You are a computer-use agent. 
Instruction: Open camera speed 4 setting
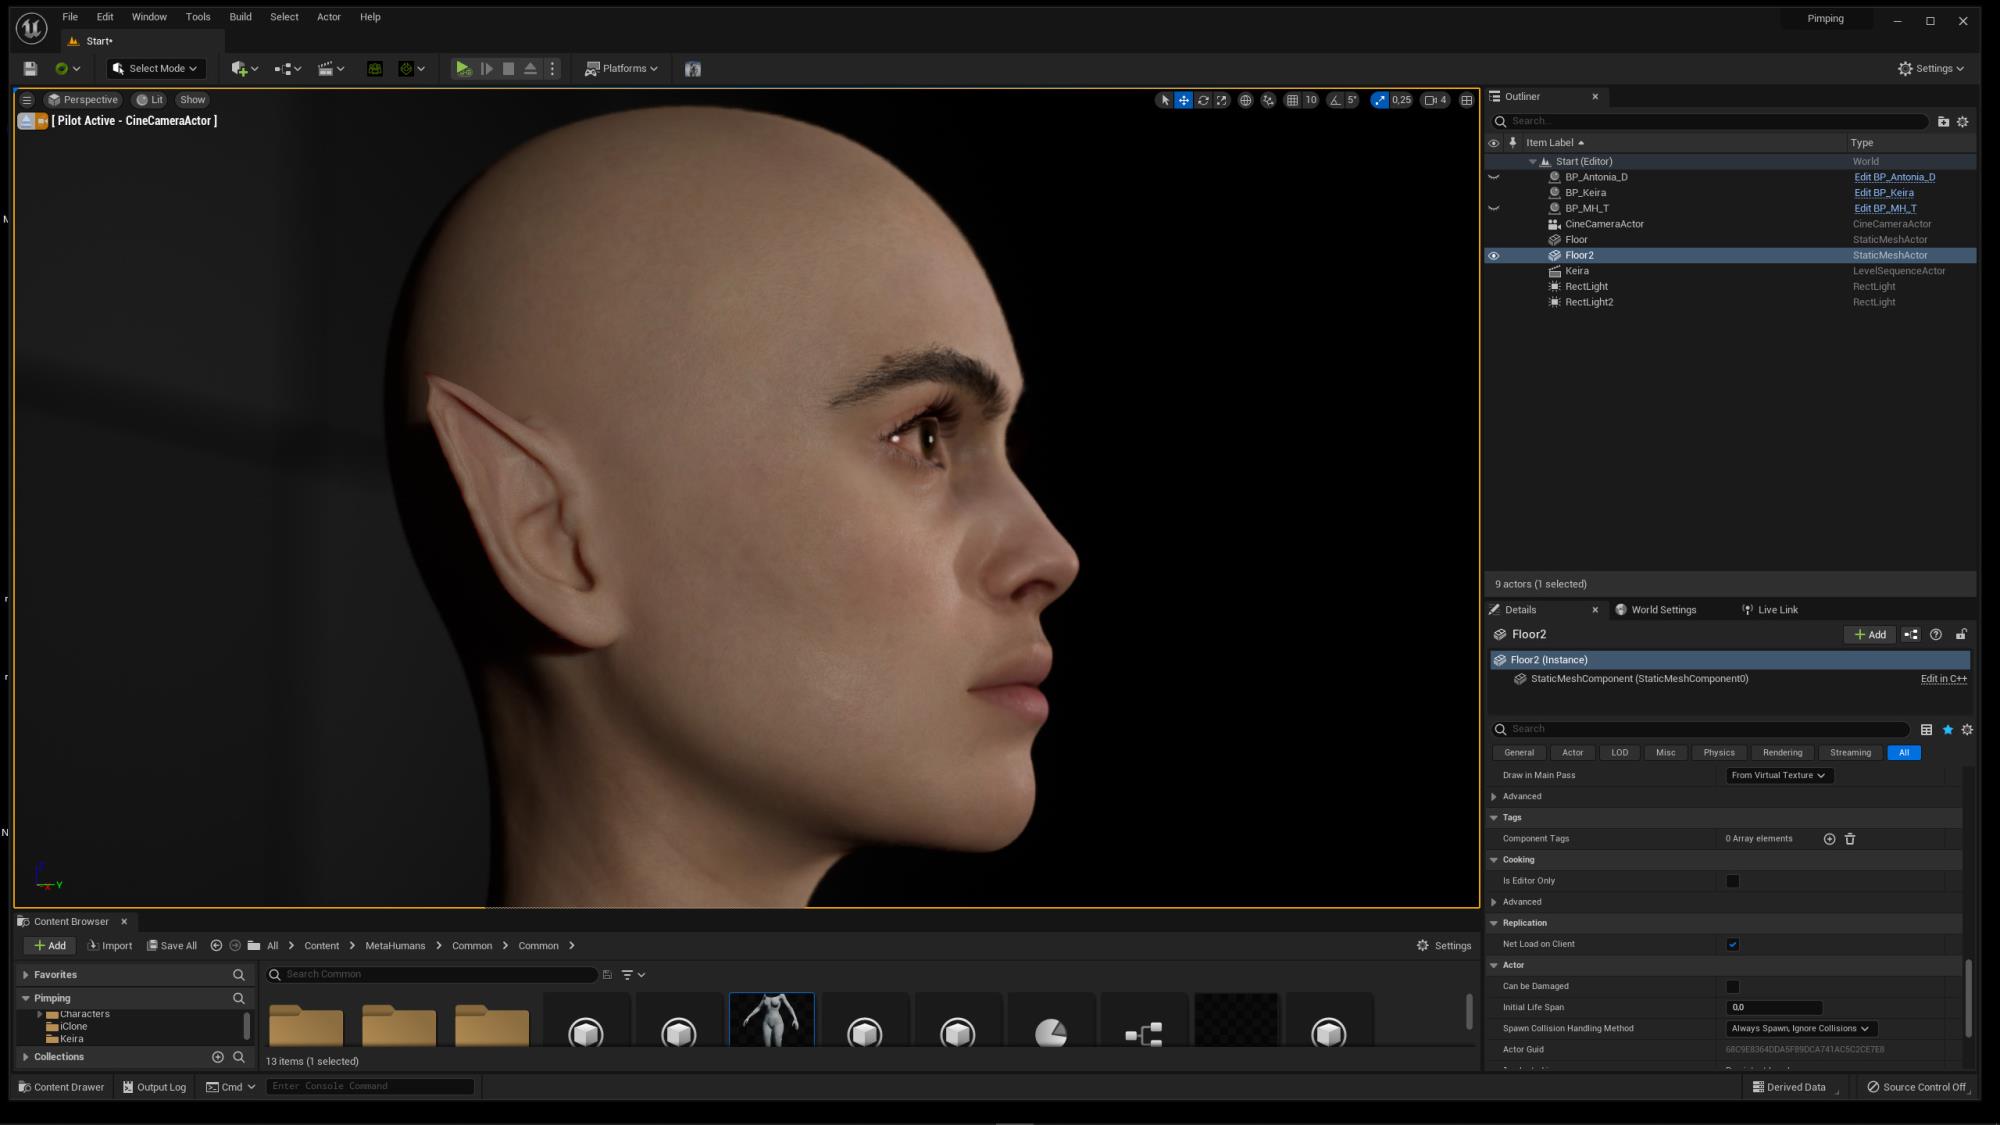coord(1436,100)
